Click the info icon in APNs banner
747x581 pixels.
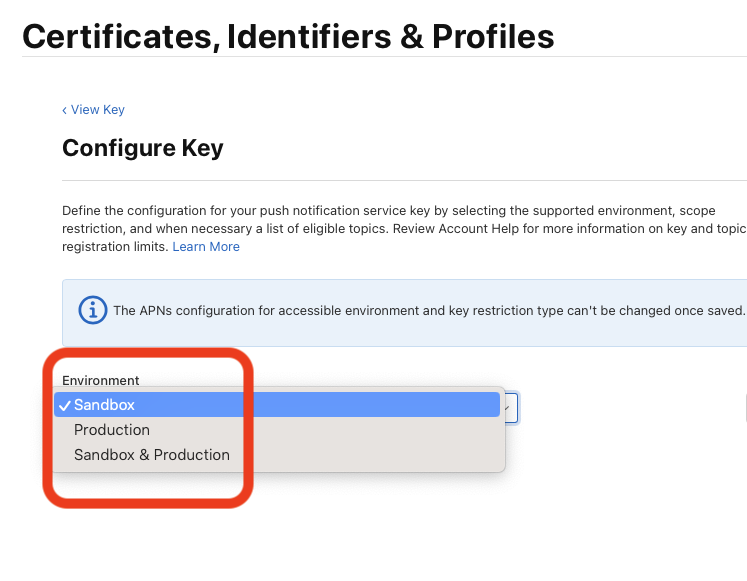tap(93, 311)
